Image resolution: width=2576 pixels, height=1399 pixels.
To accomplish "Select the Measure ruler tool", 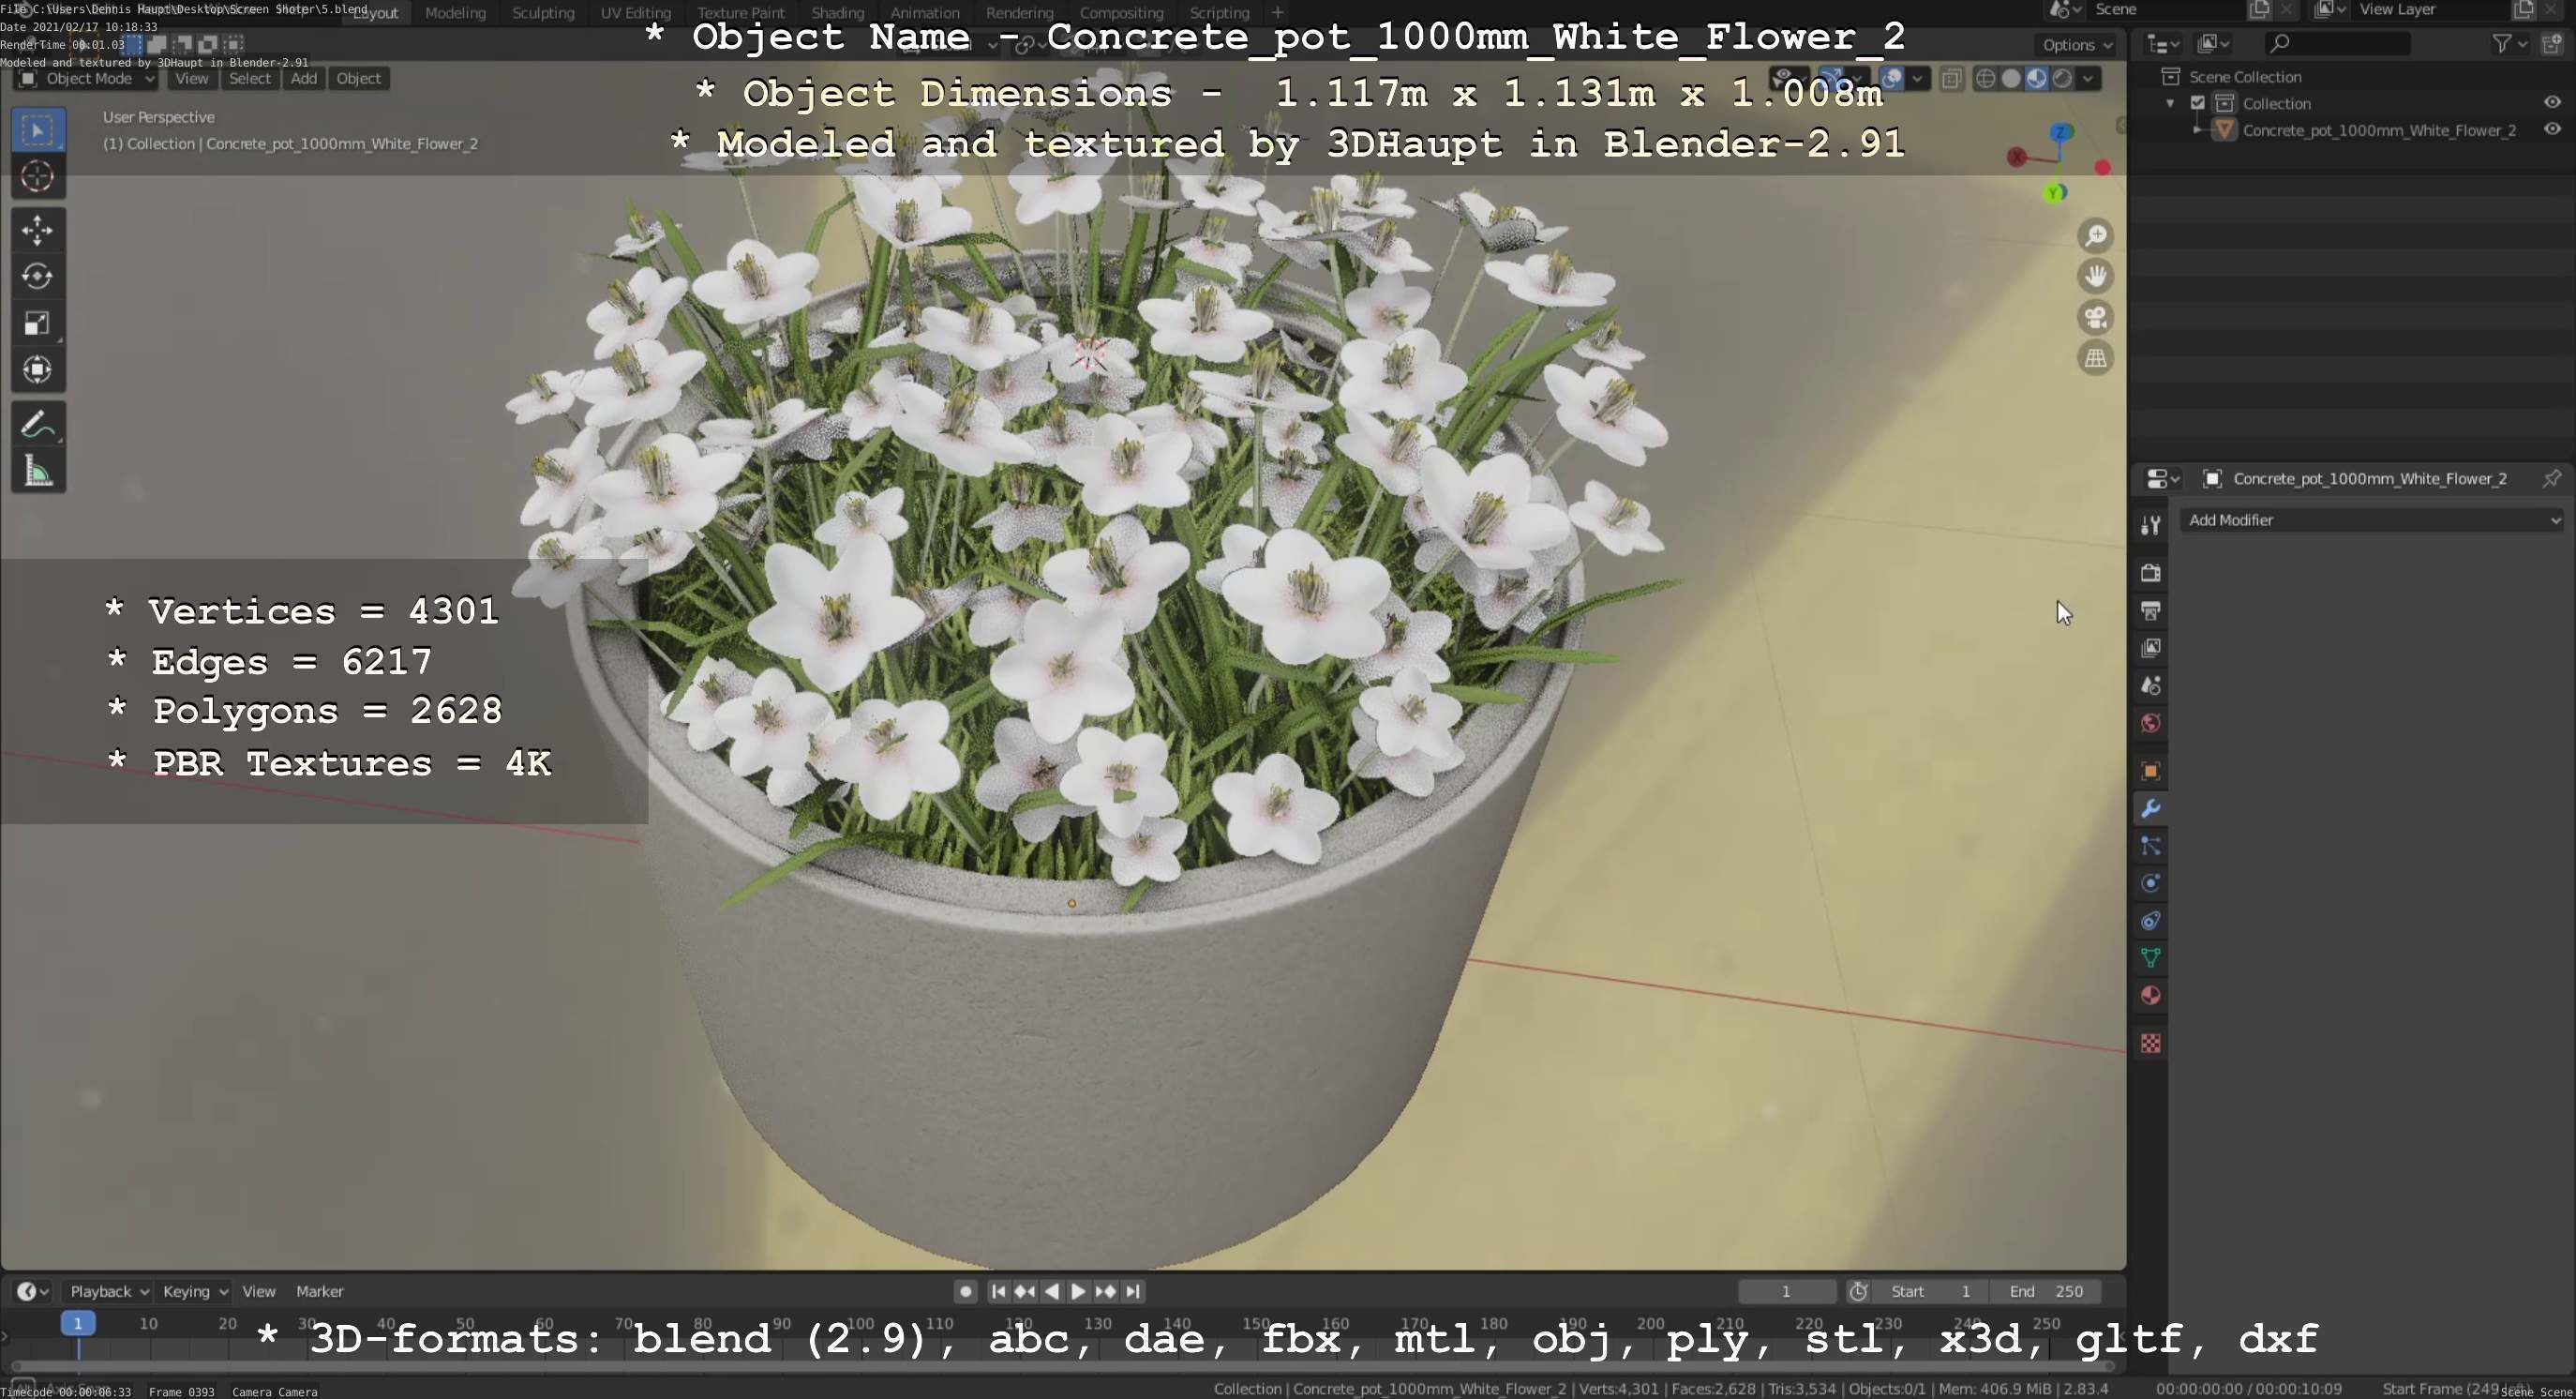I will pos(38,471).
